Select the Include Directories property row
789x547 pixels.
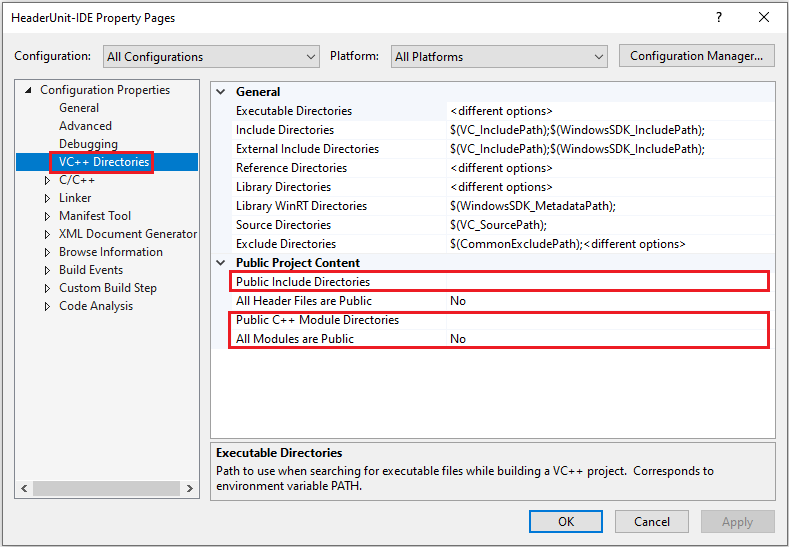(x=503, y=130)
